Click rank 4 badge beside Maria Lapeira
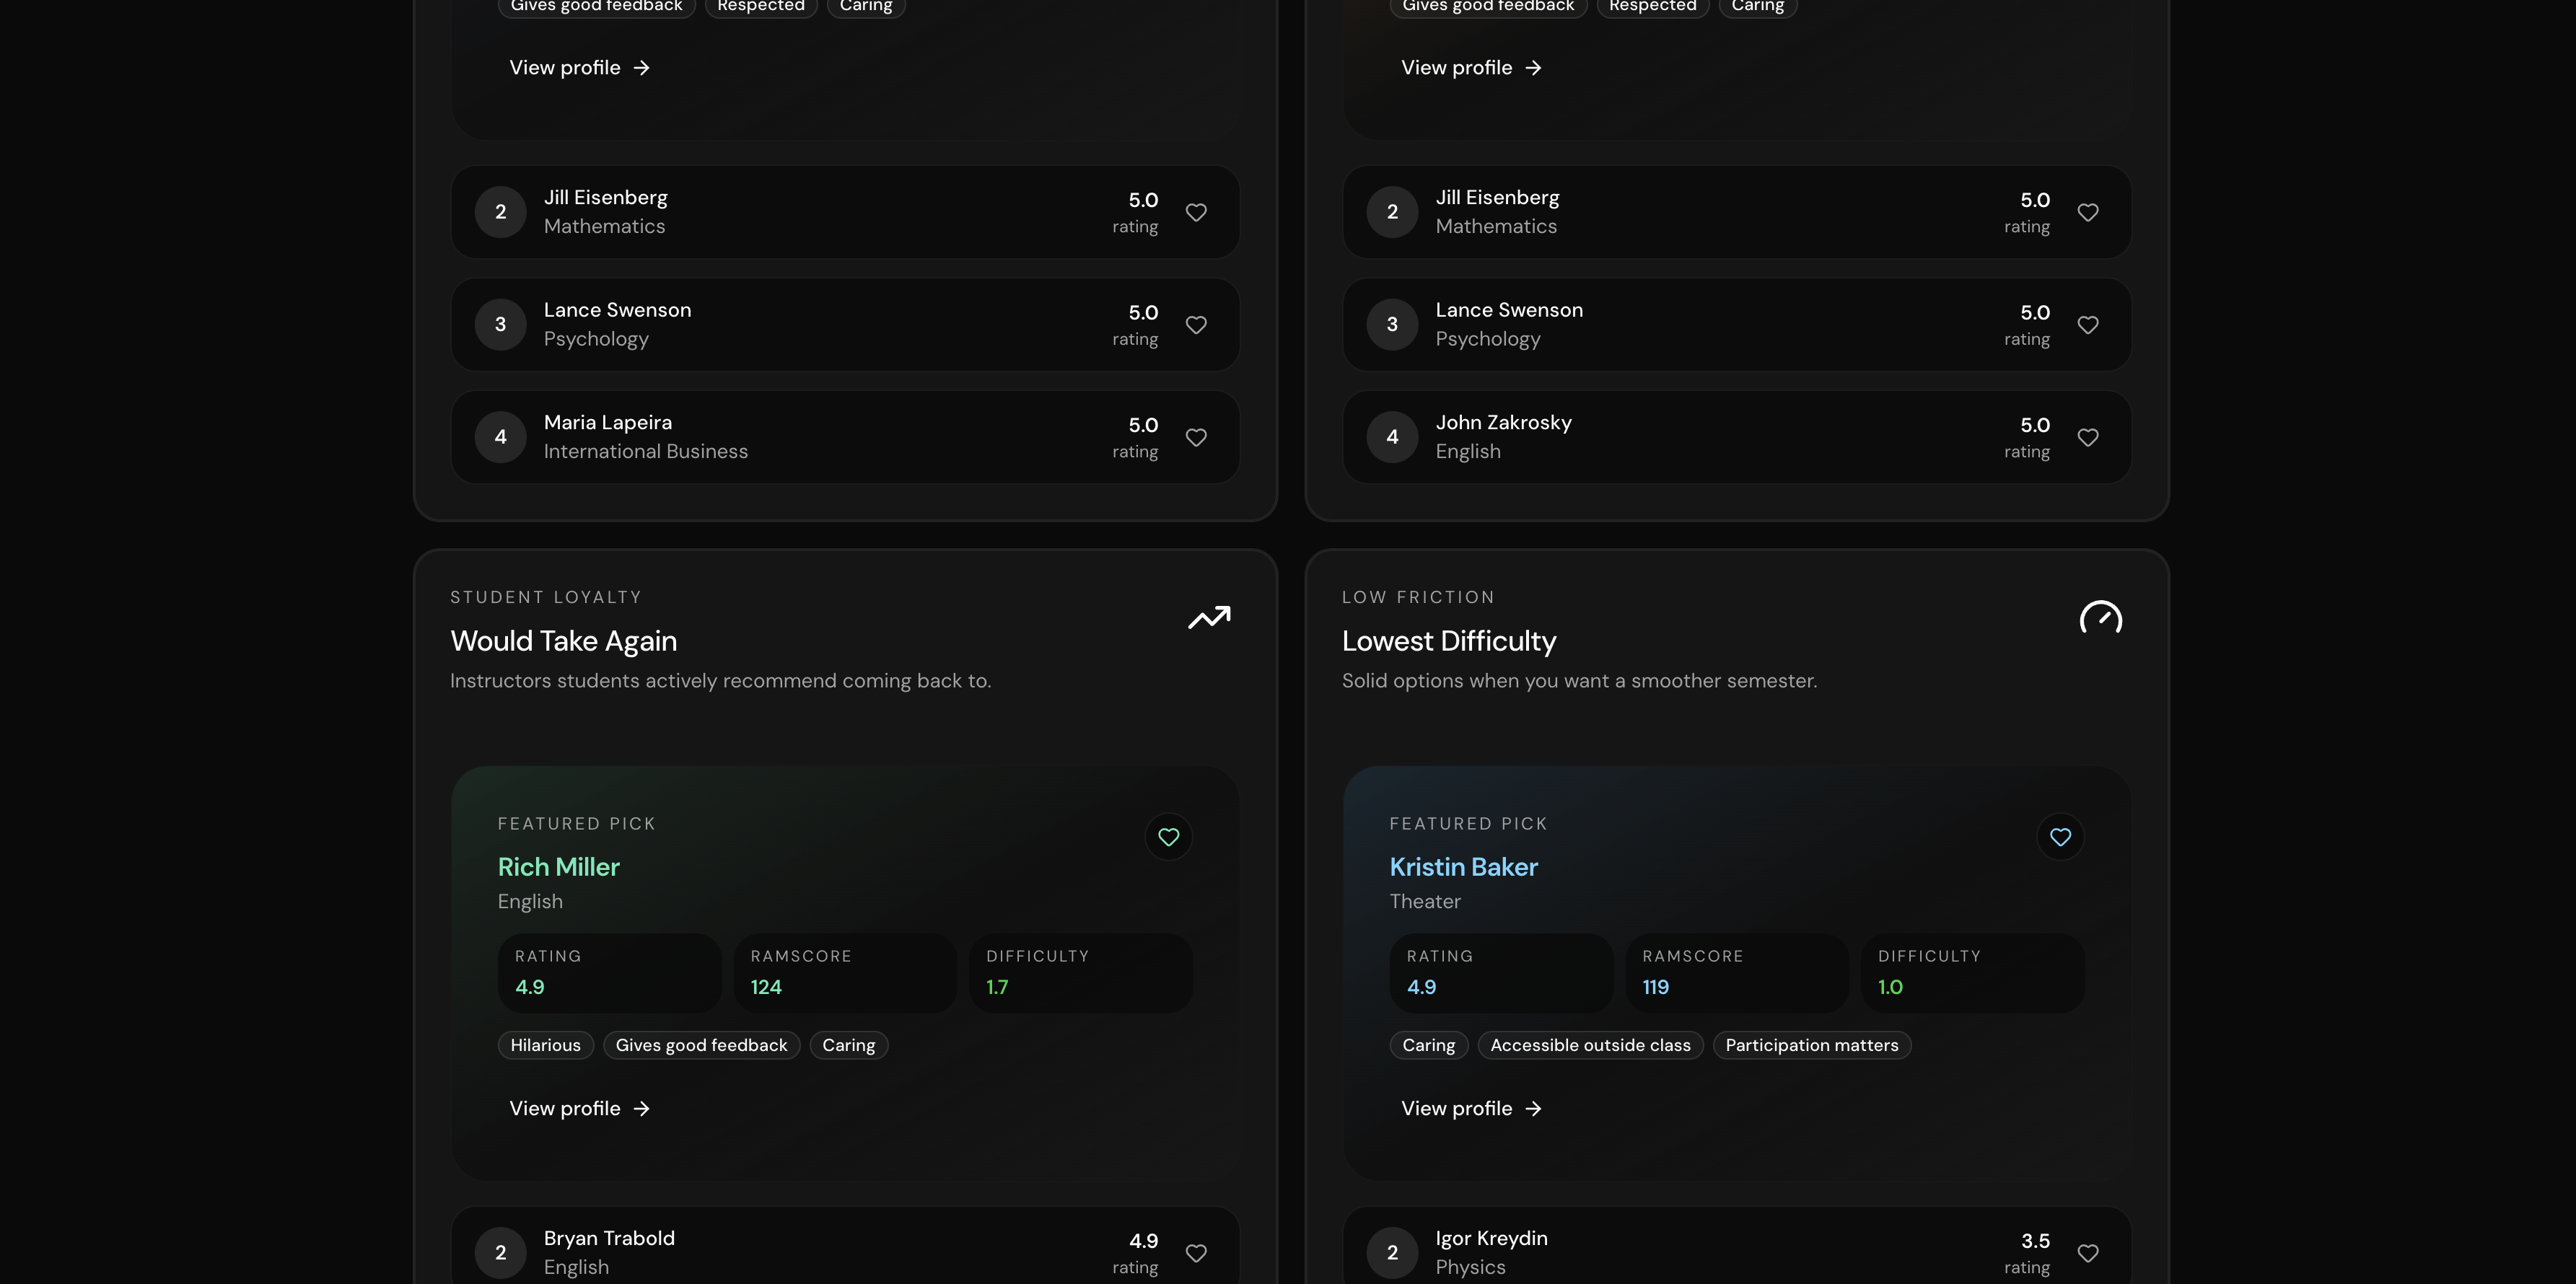Viewport: 2576px width, 1284px height. pyautogui.click(x=500, y=437)
